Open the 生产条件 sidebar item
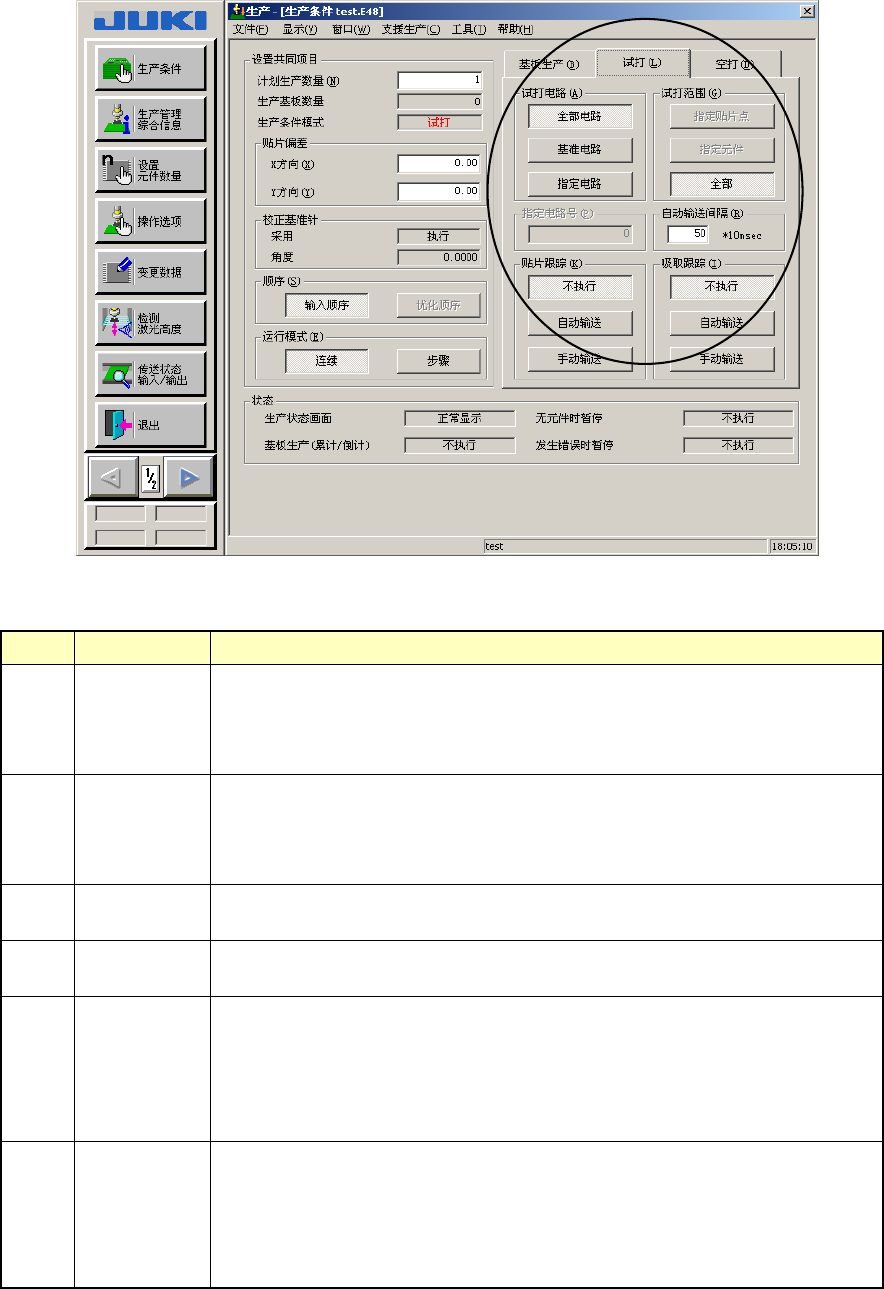Image resolution: width=884 pixels, height=1289 pixels. (x=151, y=68)
